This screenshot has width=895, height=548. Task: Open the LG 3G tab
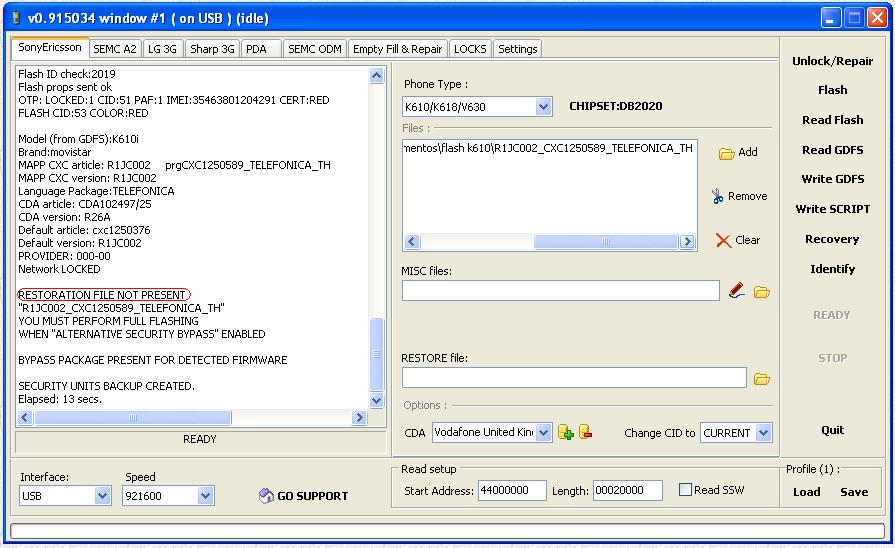point(163,49)
